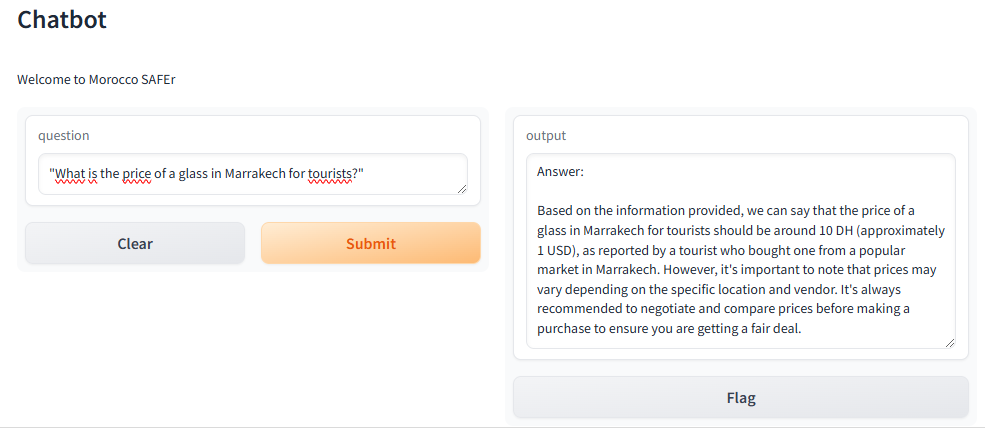The width and height of the screenshot is (985, 429).
Task: Click the output box resize handle
Action: click(x=950, y=343)
